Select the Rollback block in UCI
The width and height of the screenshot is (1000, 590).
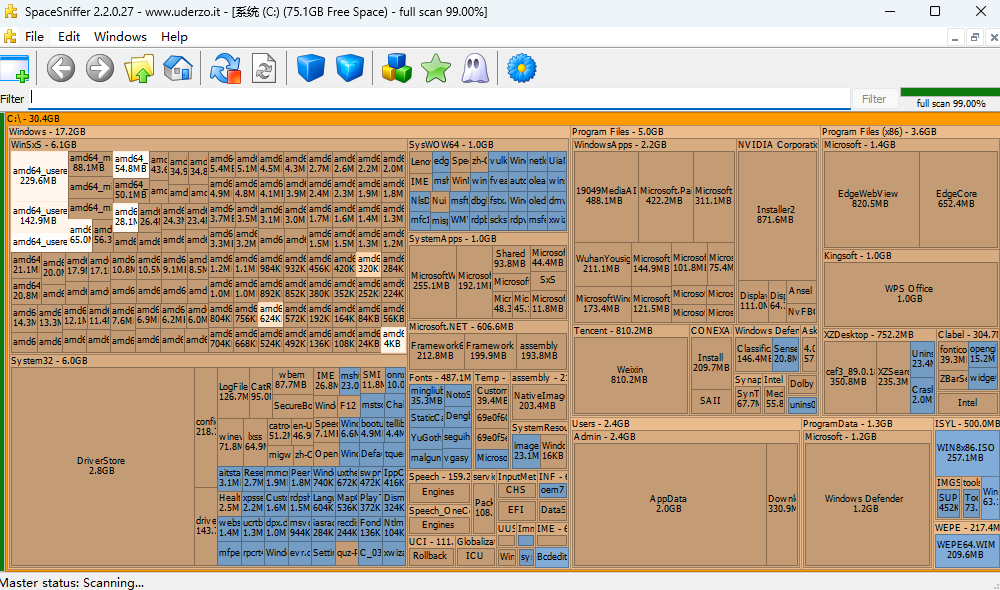tap(430, 556)
